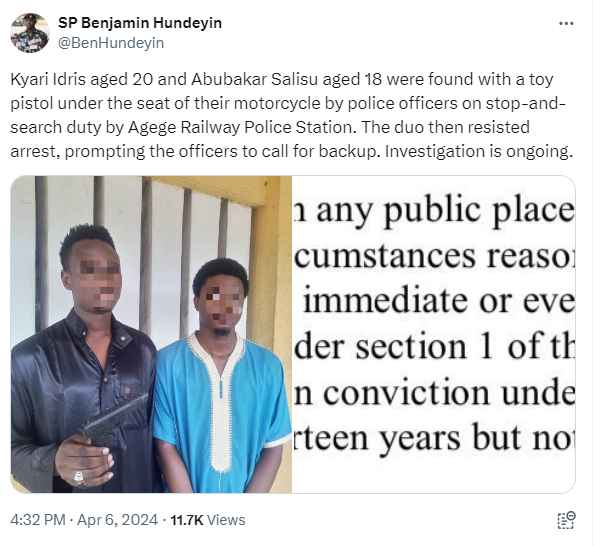View the 11.7K Views count
The width and height of the screenshot is (597, 546).
point(208,520)
